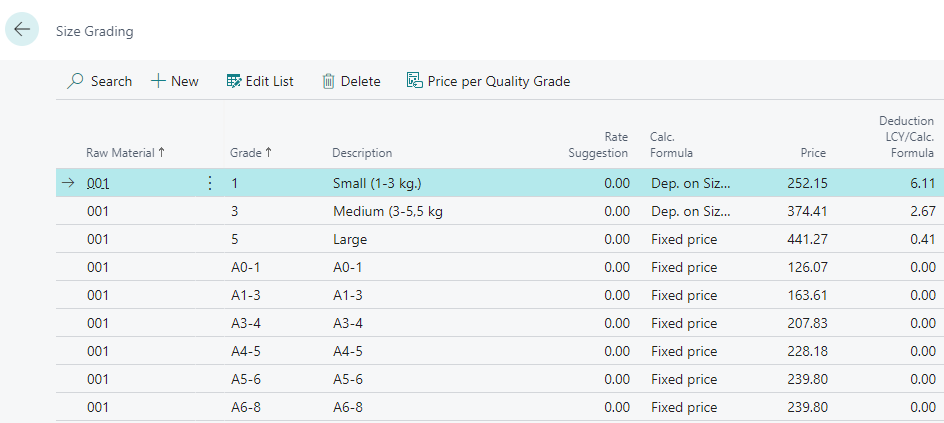Open Search with the magnifier icon
Image resolution: width=944 pixels, height=423 pixels.
(76, 81)
